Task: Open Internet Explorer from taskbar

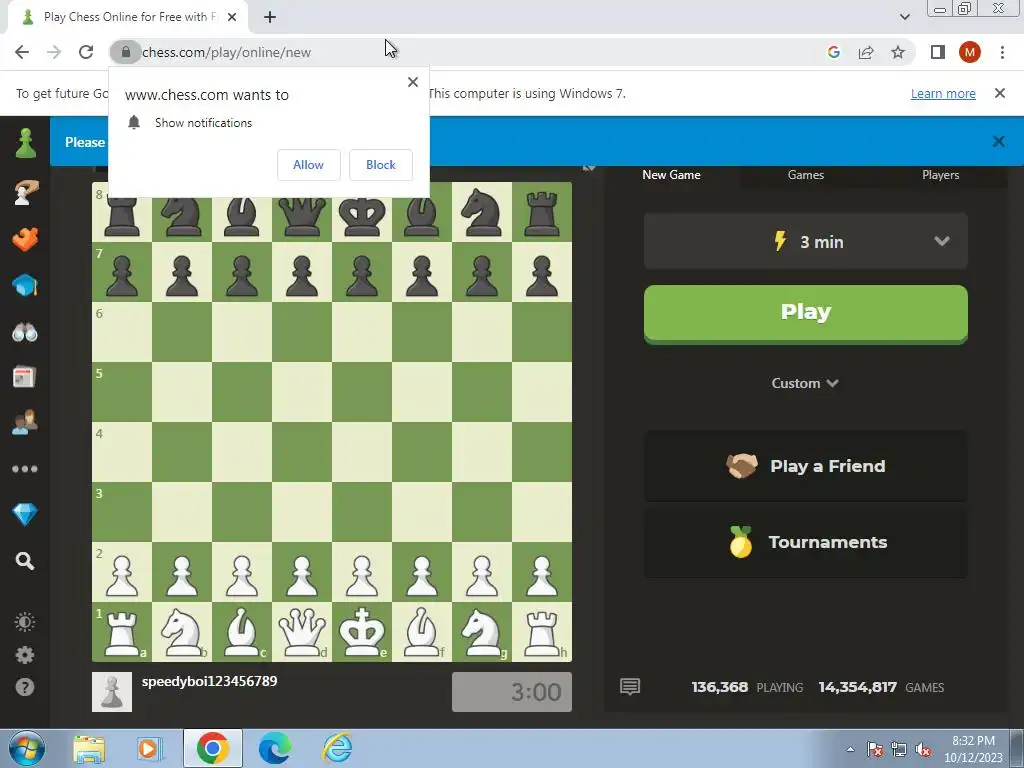Action: pyautogui.click(x=337, y=748)
